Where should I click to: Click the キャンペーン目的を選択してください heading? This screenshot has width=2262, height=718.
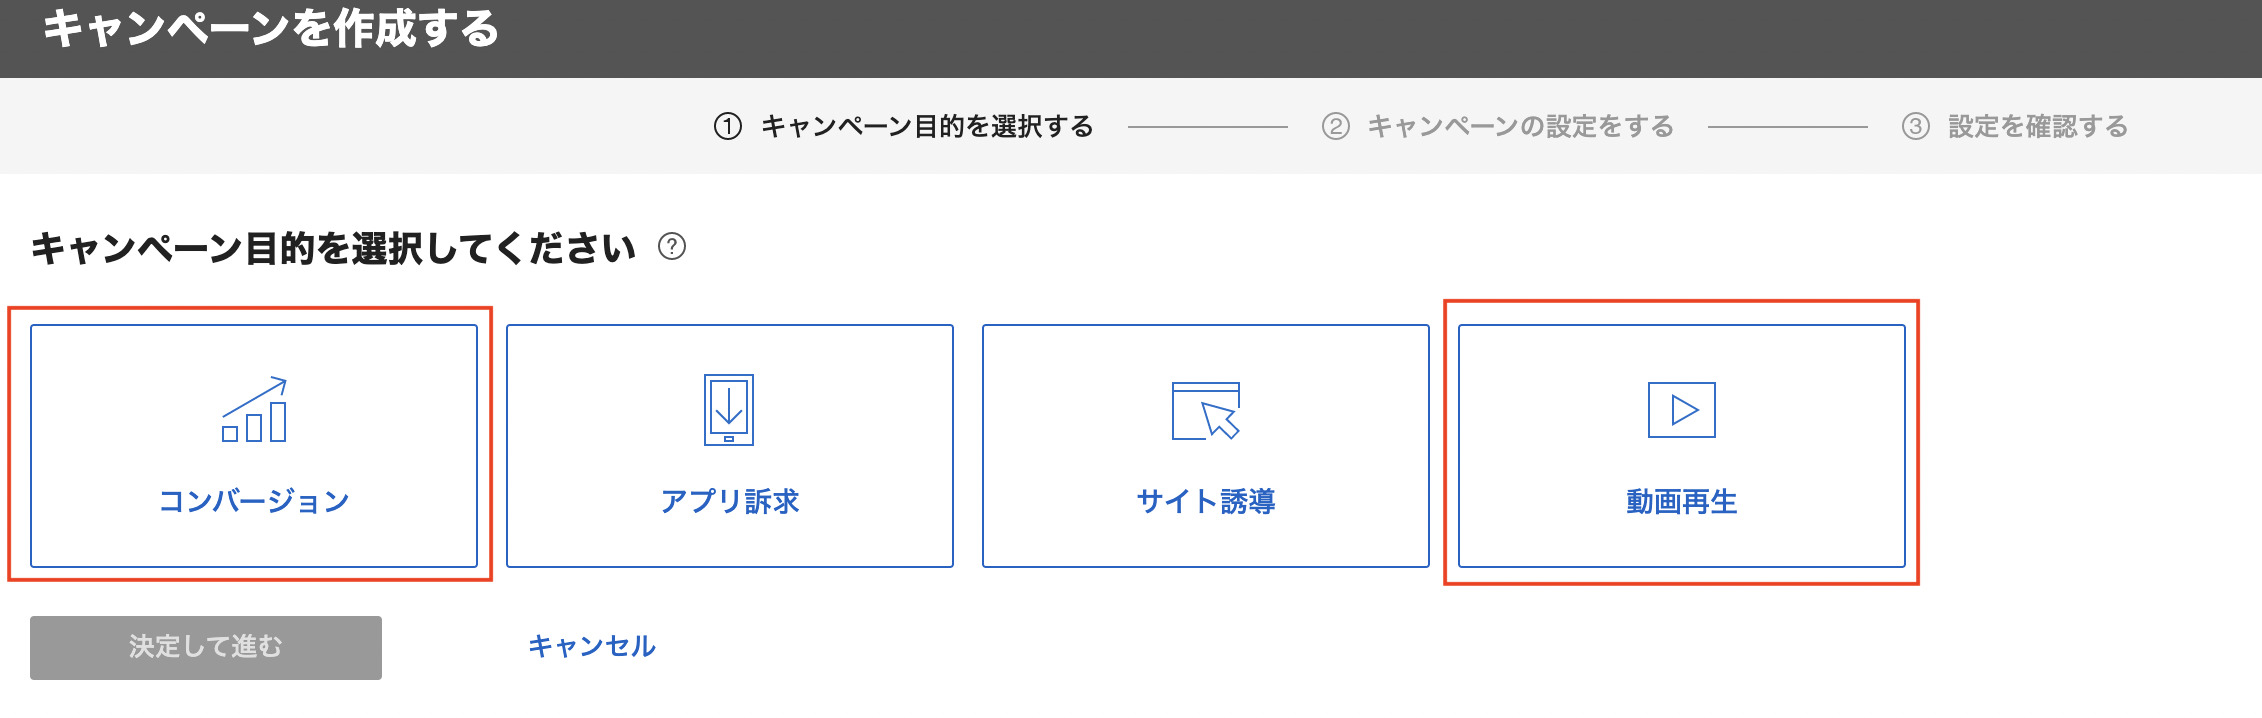tap(333, 248)
